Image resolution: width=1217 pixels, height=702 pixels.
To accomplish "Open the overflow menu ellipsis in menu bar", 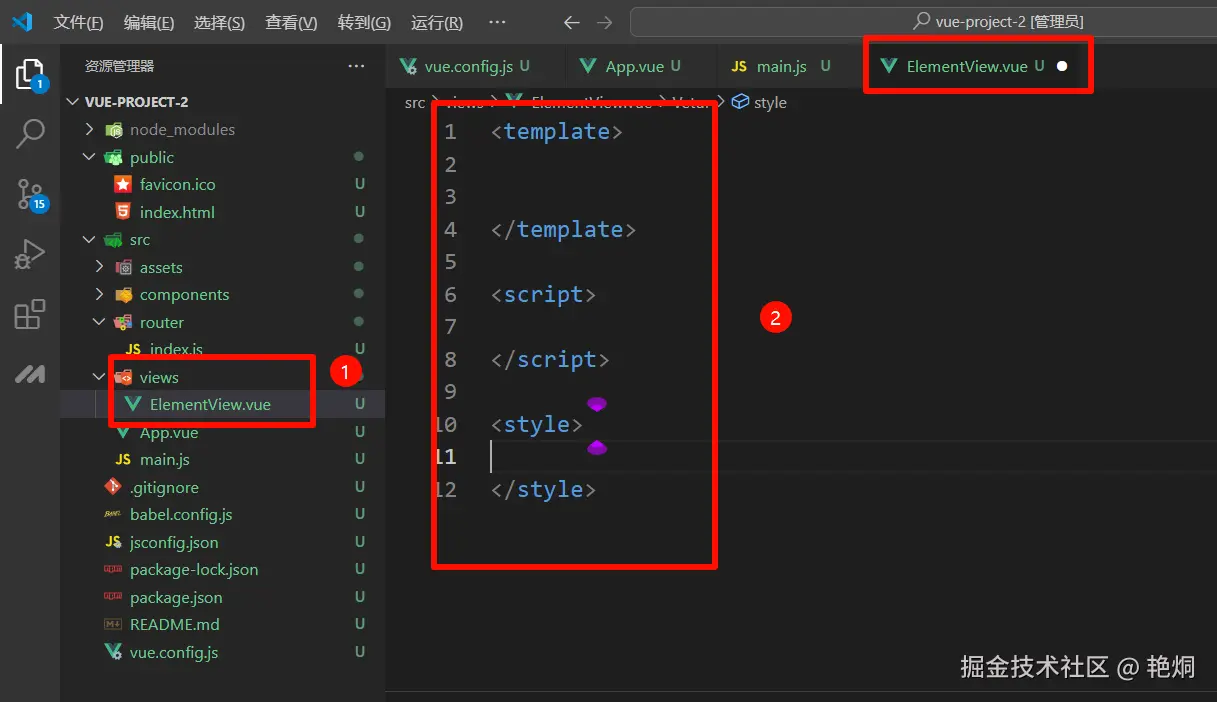I will click(497, 22).
